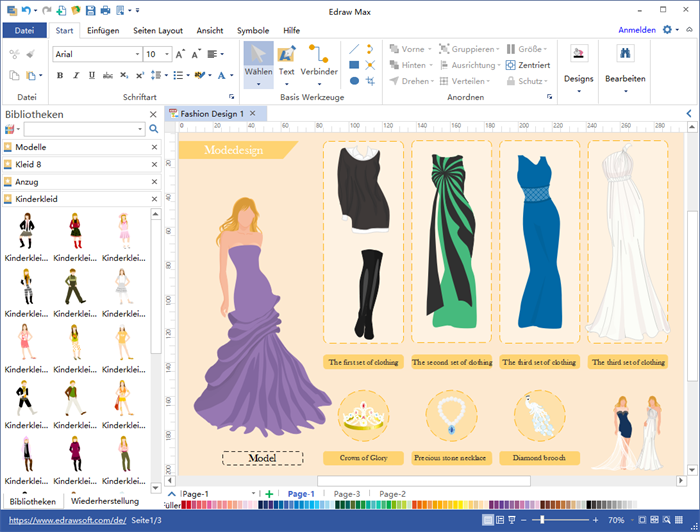Click the library search input field
The height and width of the screenshot is (532, 700).
click(x=82, y=129)
